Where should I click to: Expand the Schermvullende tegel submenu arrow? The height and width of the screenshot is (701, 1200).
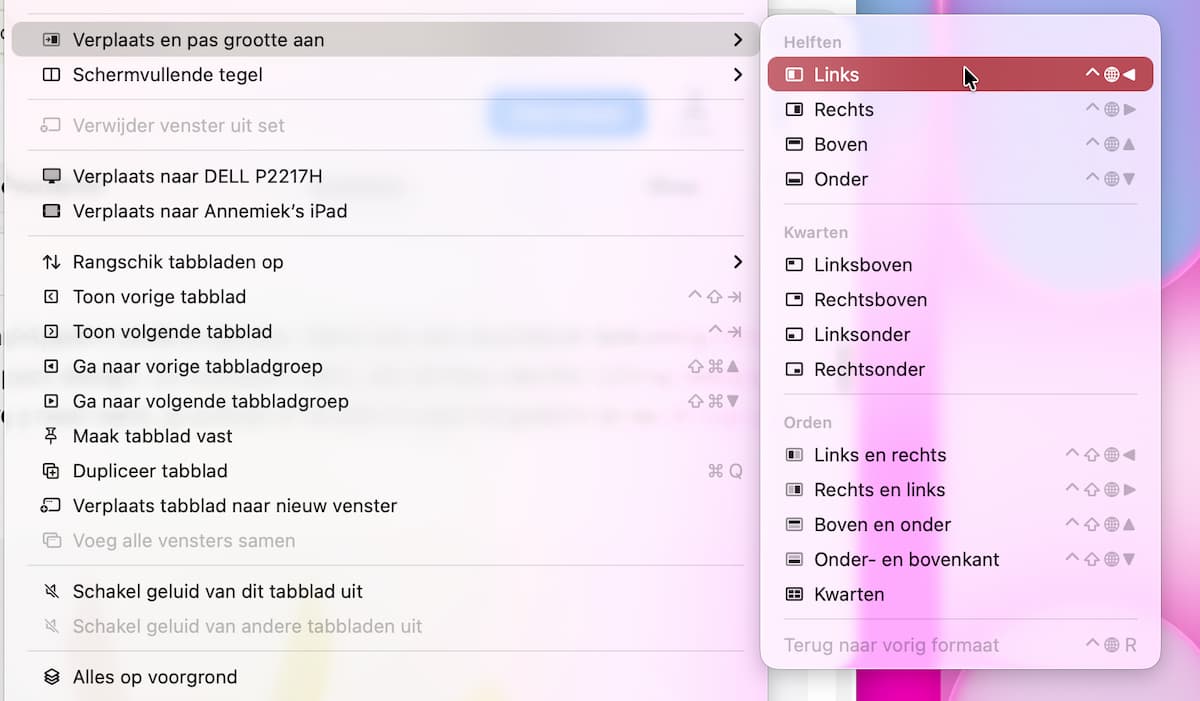click(x=738, y=75)
